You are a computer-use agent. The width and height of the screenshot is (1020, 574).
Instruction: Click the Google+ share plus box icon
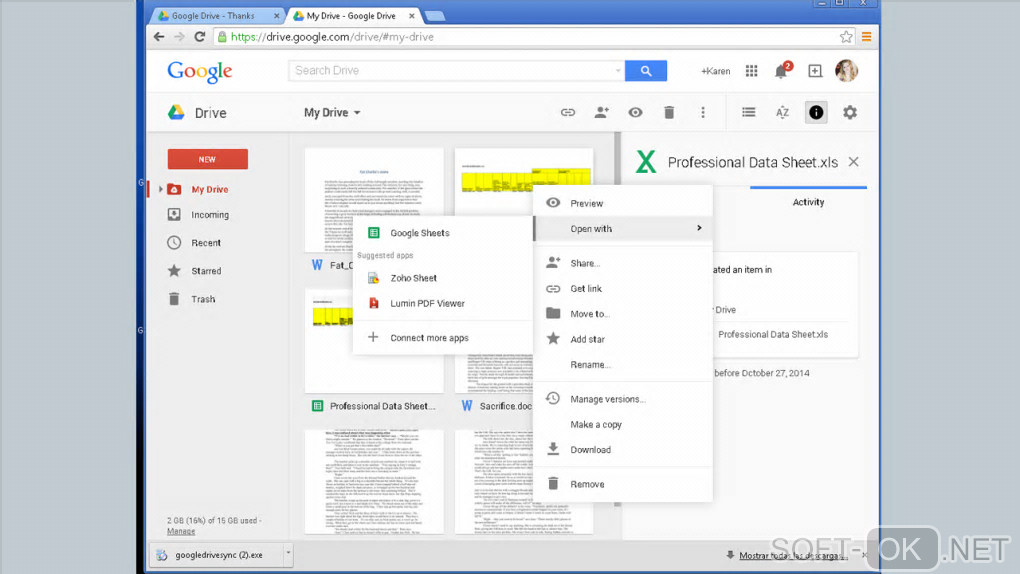tap(815, 71)
